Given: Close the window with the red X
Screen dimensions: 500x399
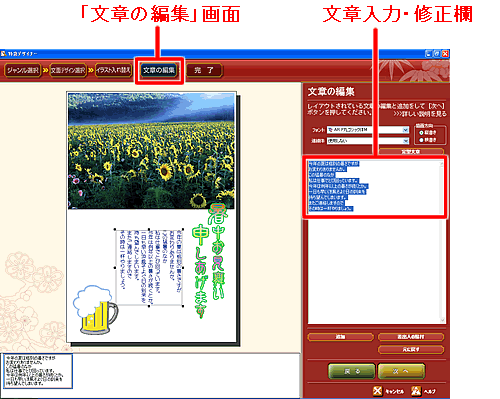Looking at the screenshot, I should 445,54.
